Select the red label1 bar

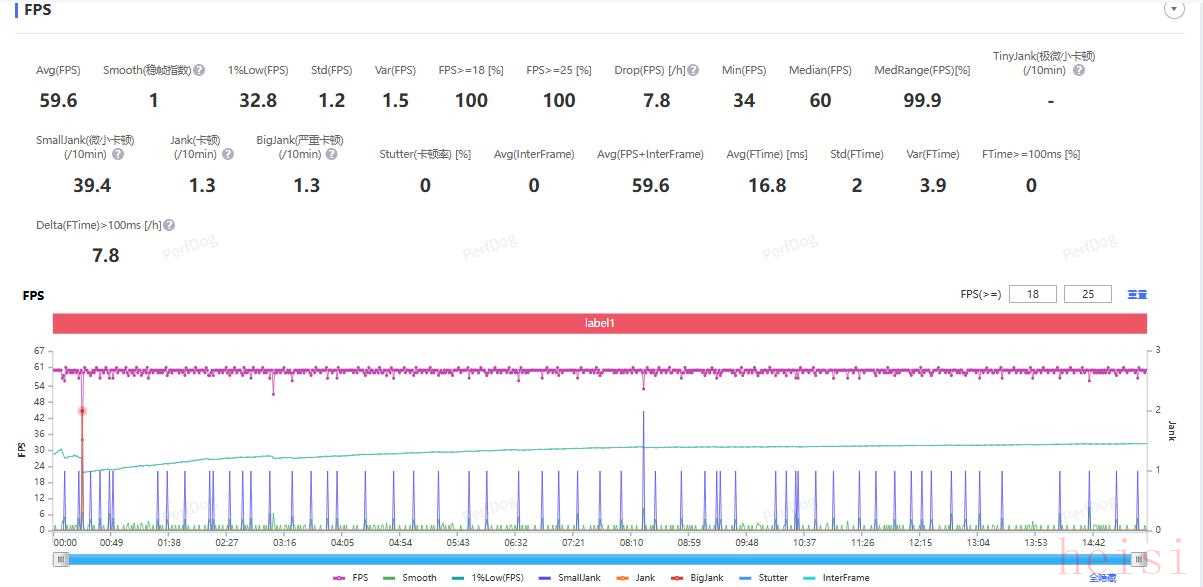600,324
